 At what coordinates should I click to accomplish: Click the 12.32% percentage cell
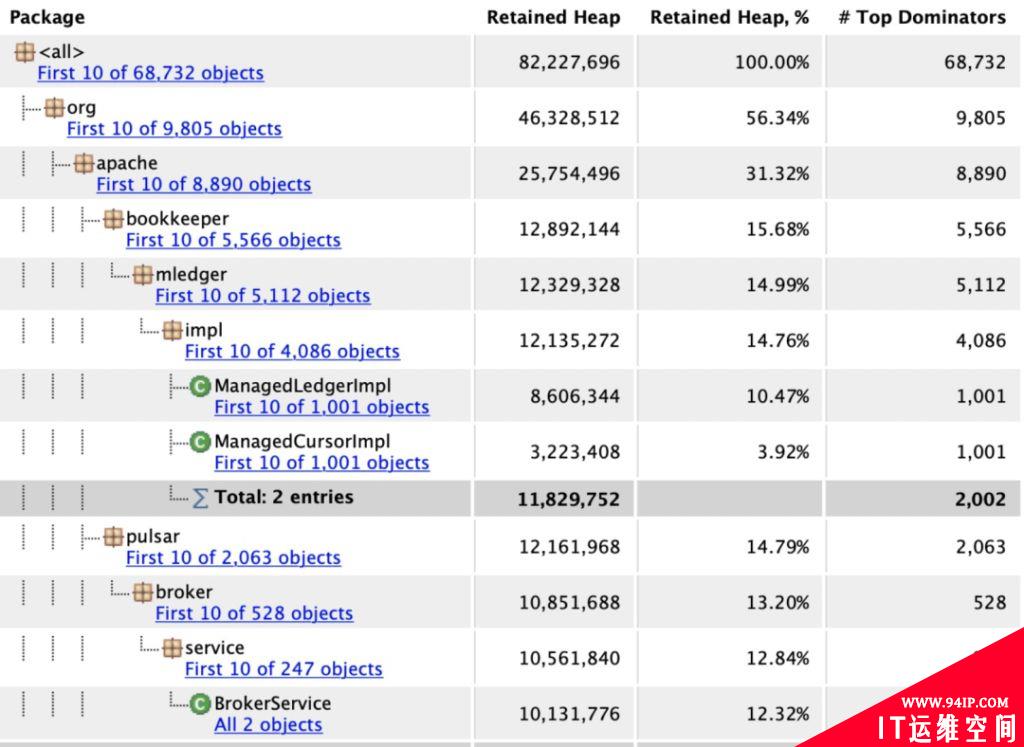click(x=777, y=714)
